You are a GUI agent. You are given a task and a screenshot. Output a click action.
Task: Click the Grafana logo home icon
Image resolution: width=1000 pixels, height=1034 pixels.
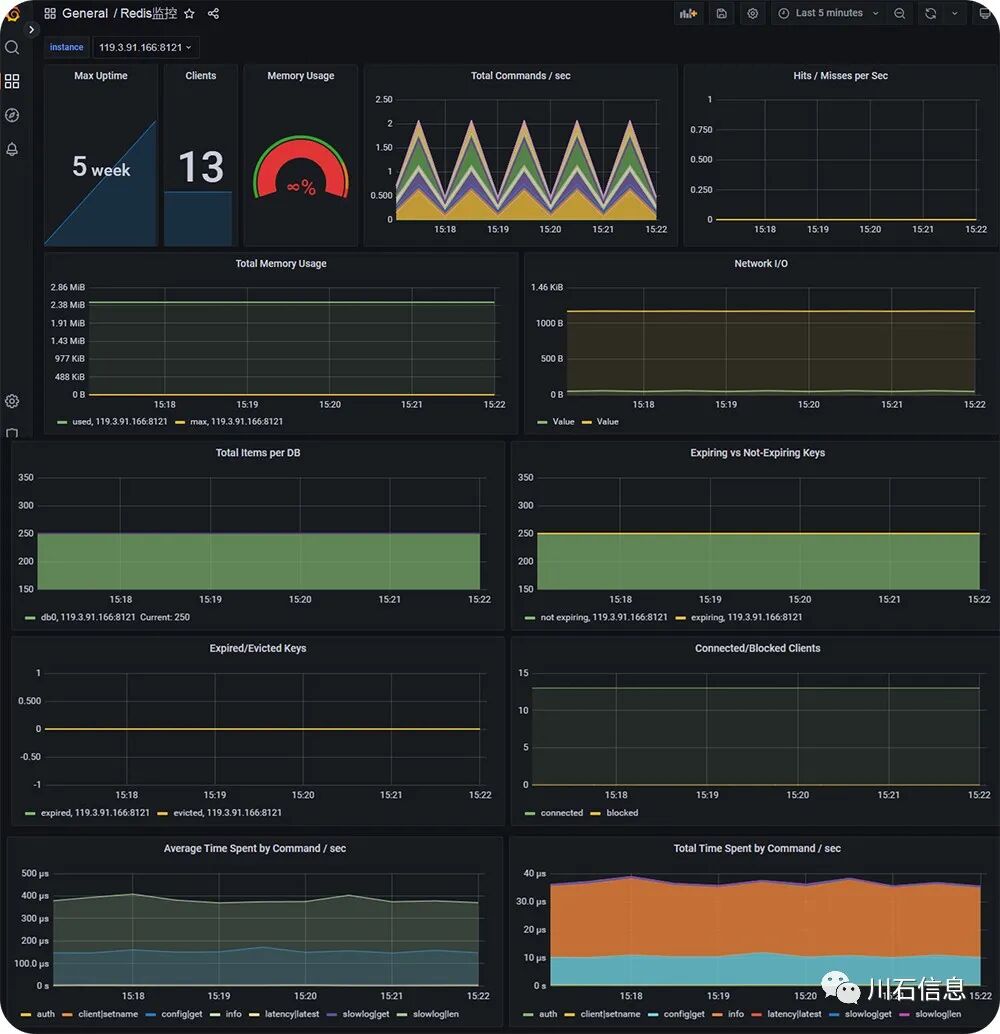[x=11, y=13]
